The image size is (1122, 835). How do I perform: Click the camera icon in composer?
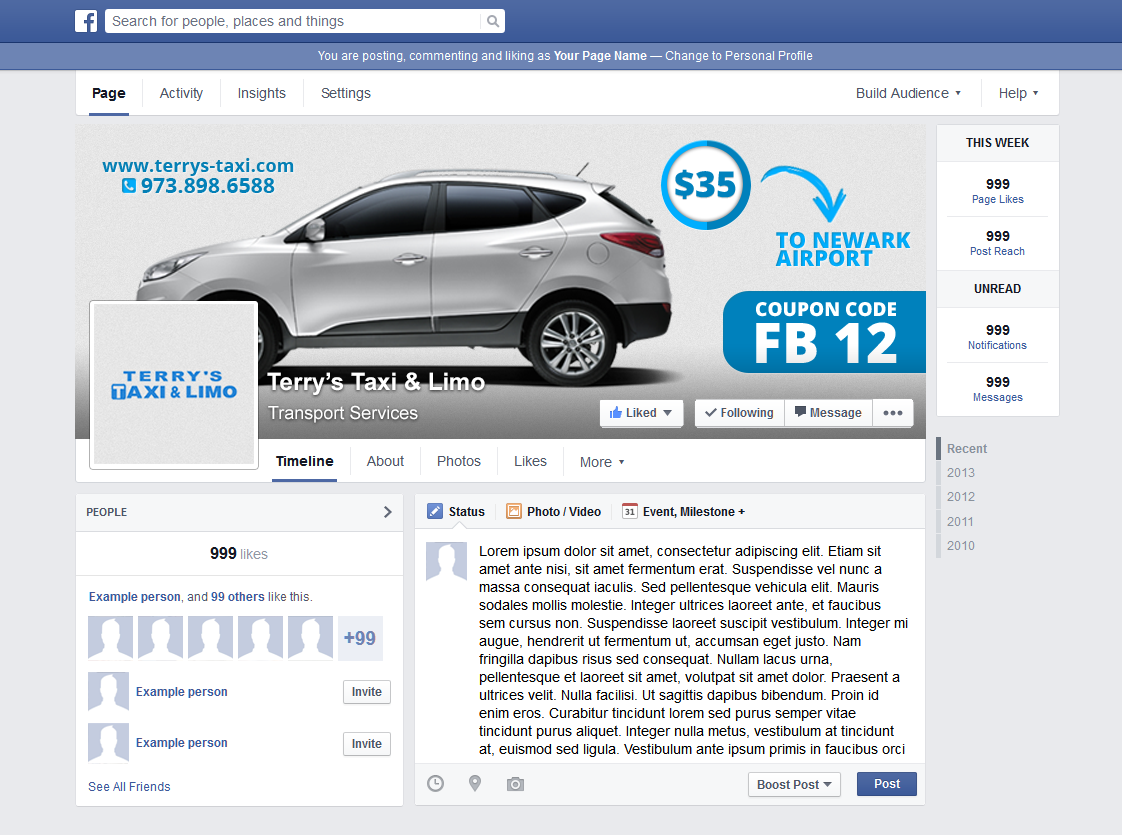[515, 784]
